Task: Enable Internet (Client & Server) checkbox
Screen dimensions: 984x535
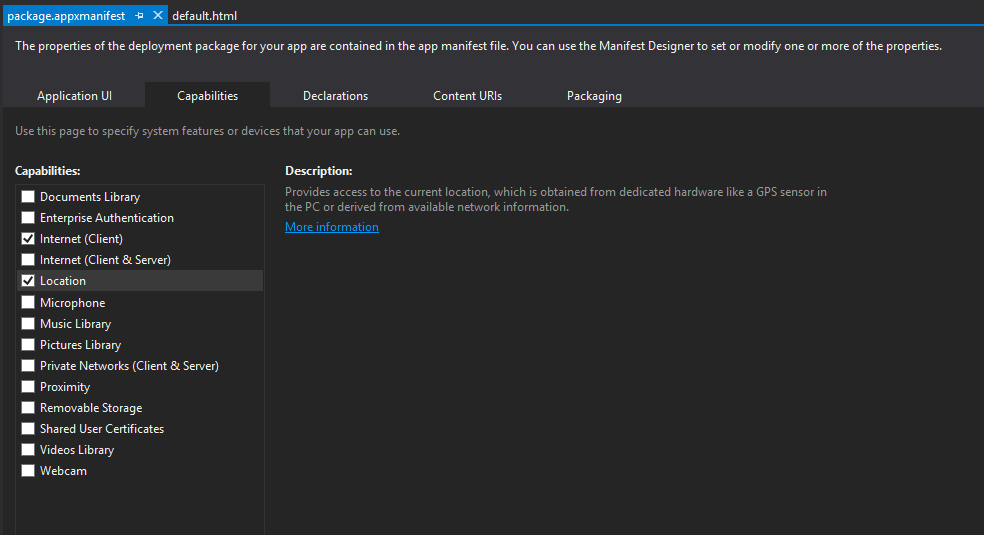Action: (x=28, y=260)
